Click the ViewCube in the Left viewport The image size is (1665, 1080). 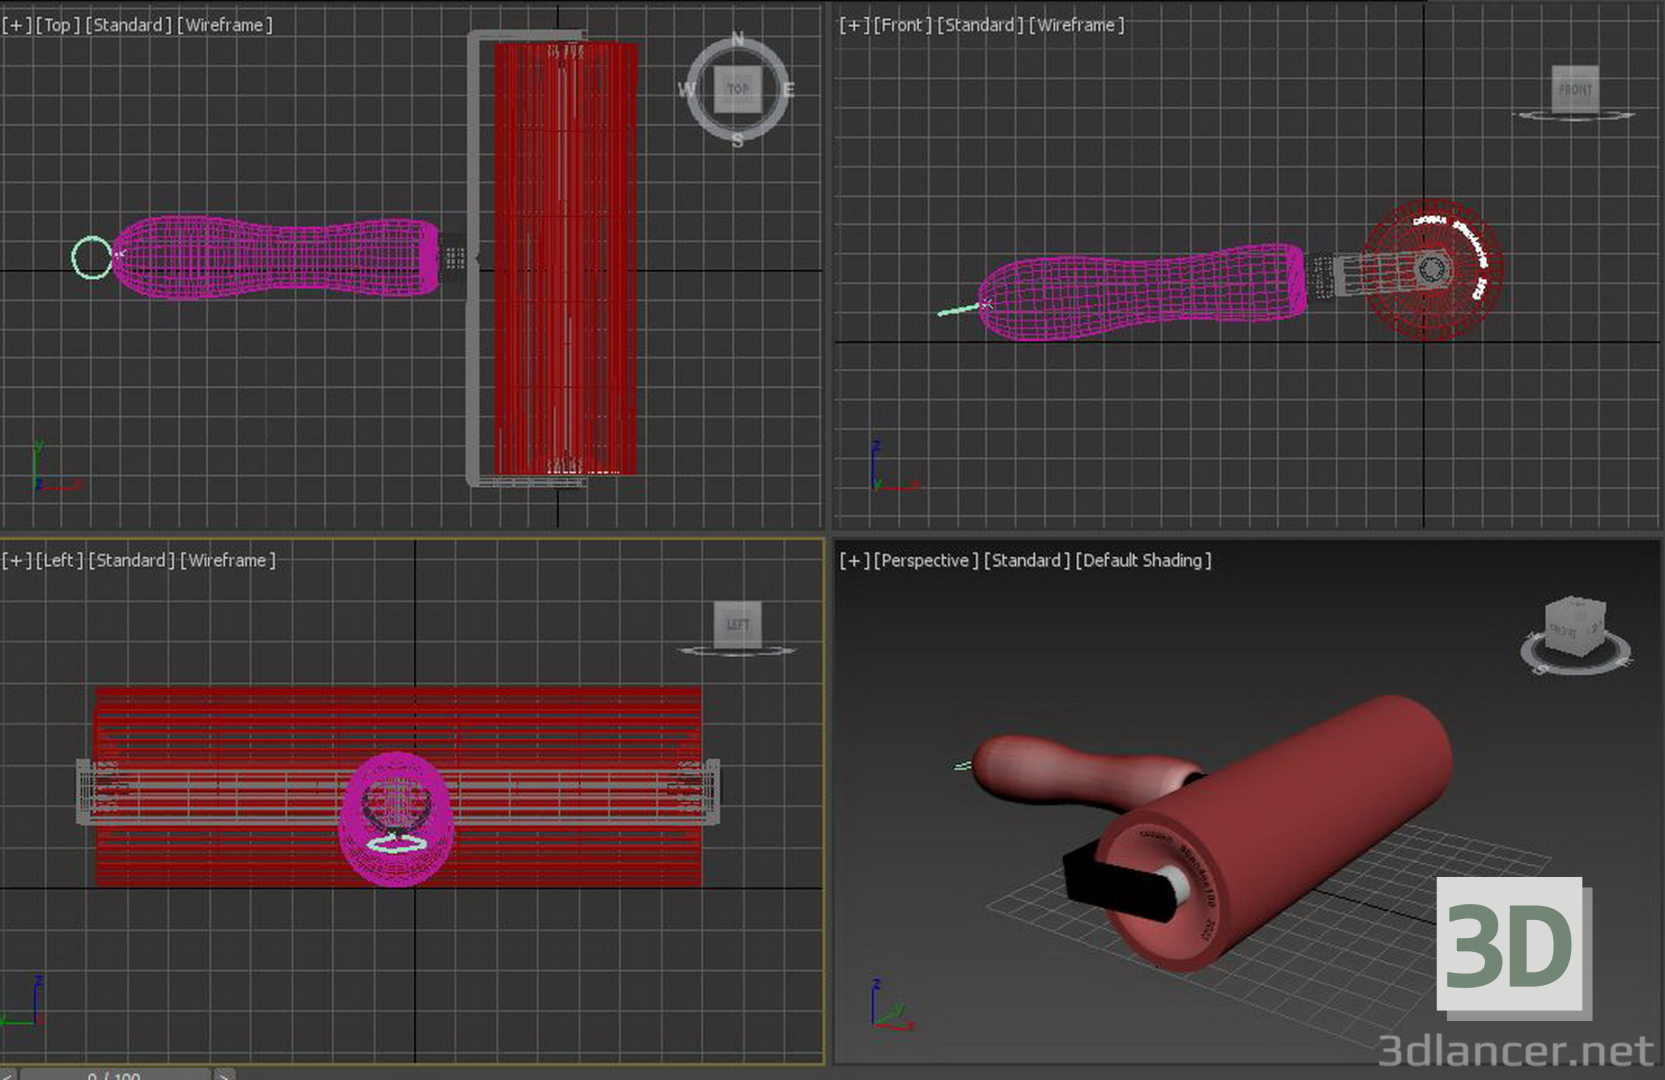tap(738, 623)
